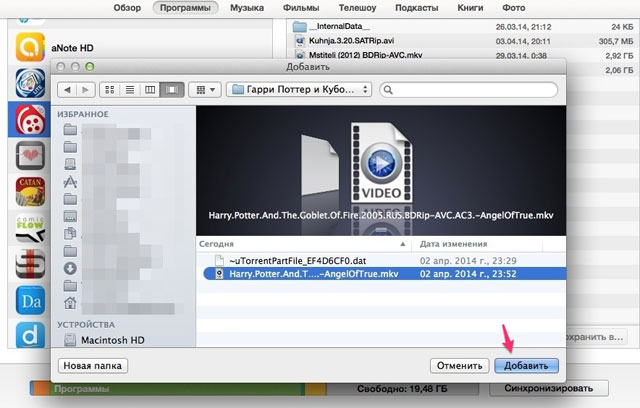Select Kuhnja.3.20.SATRip.avi in iTunes file list
Viewport: 640px width, 408px height.
[x=463, y=41]
